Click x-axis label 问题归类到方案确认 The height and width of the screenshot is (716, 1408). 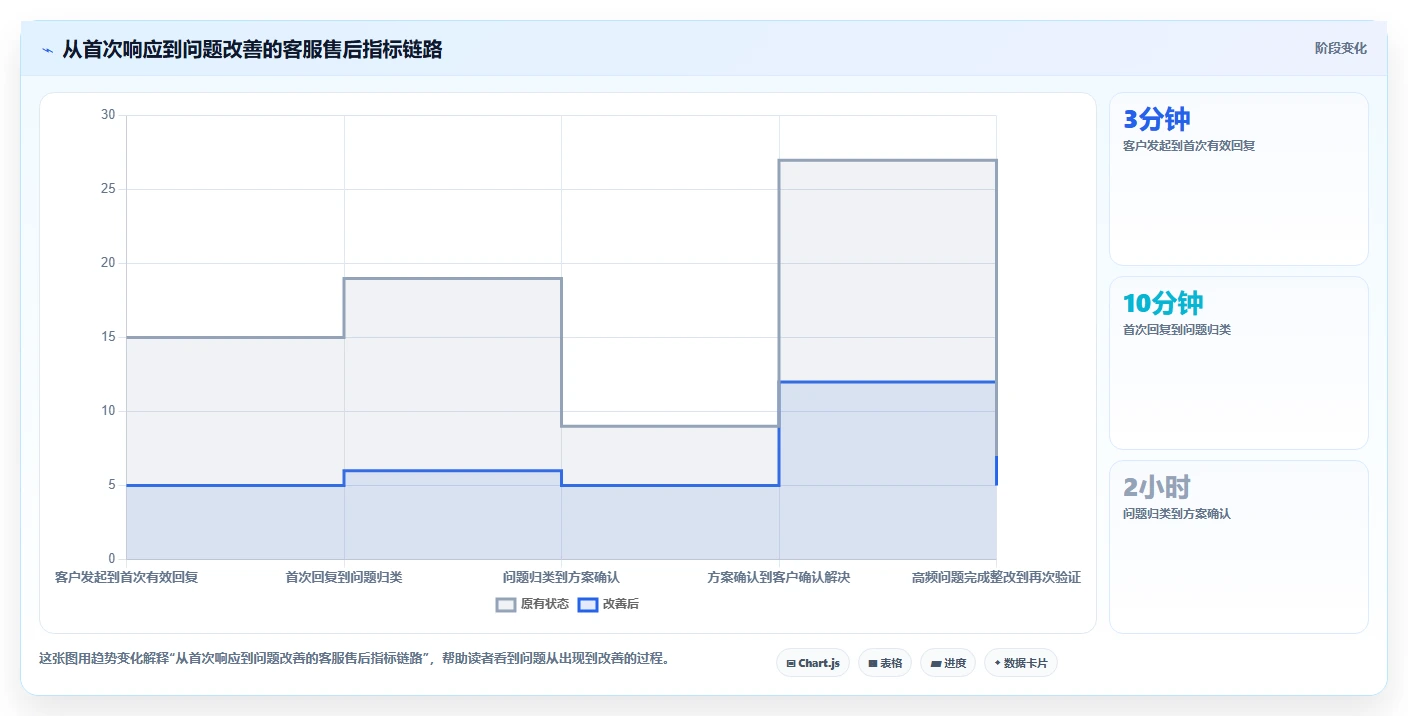(561, 578)
